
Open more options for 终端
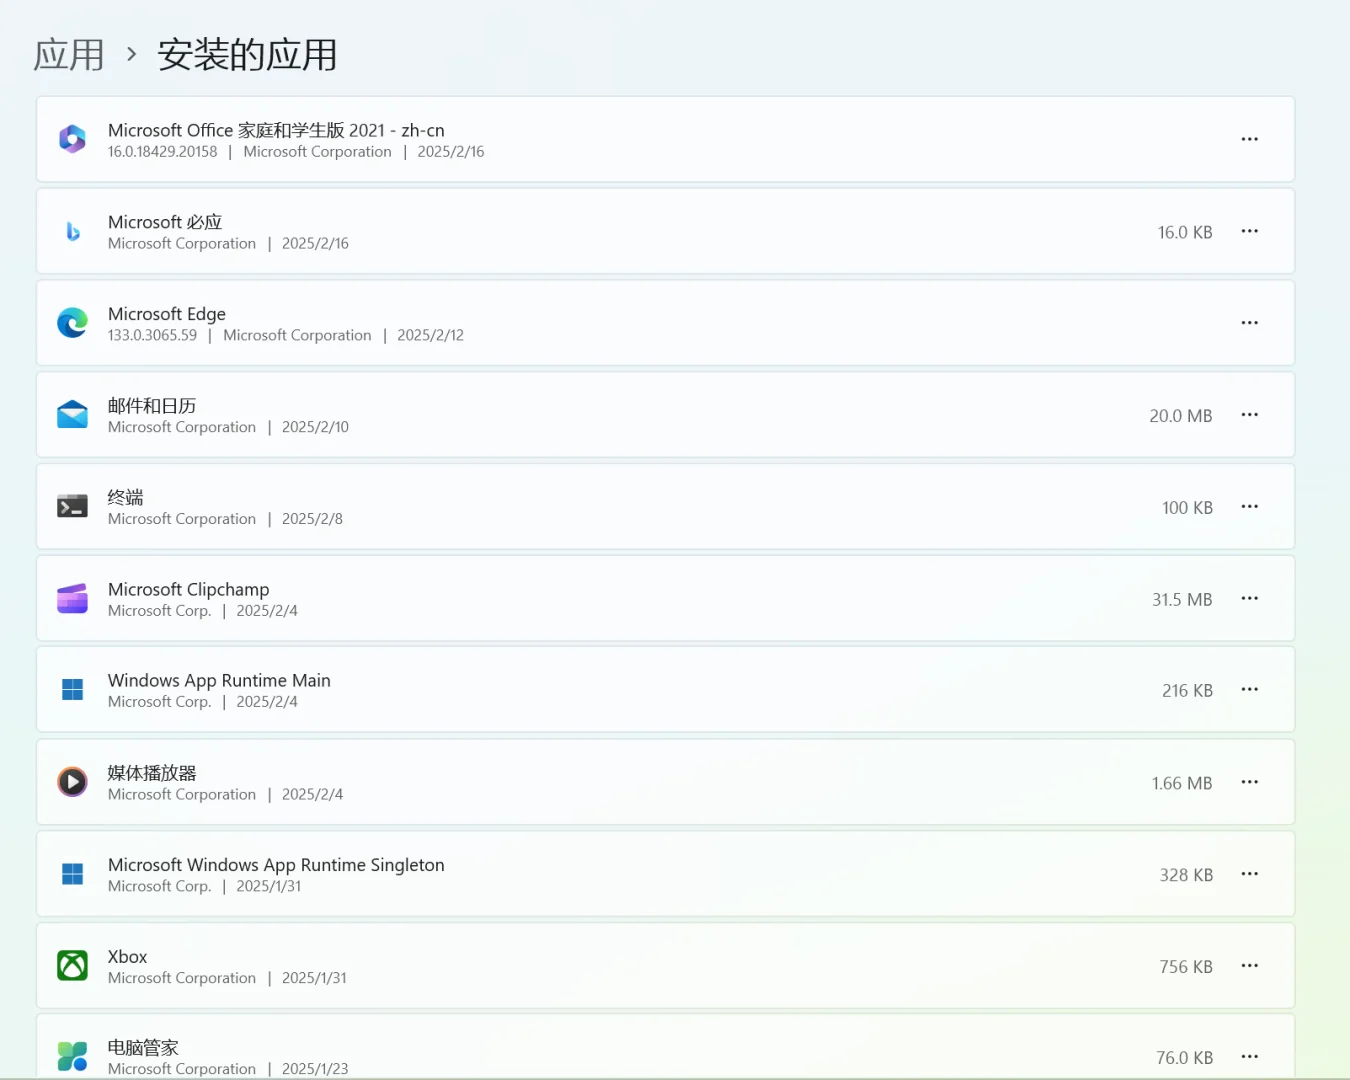1249,506
